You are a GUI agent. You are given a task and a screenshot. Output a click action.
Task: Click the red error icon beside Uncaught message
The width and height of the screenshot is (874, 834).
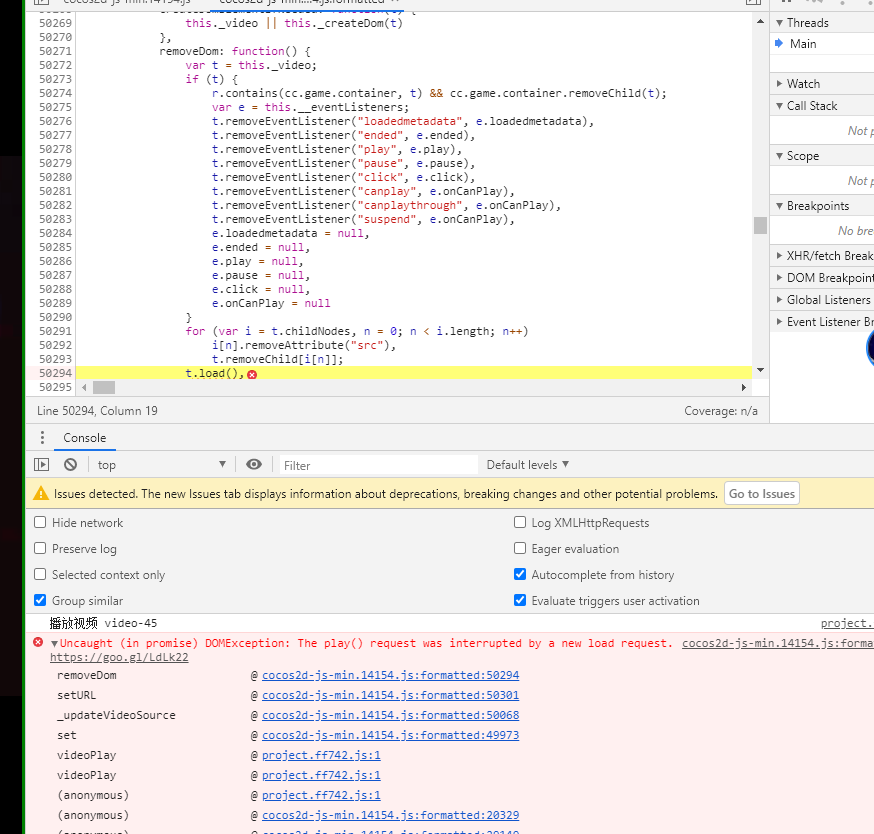[38, 642]
